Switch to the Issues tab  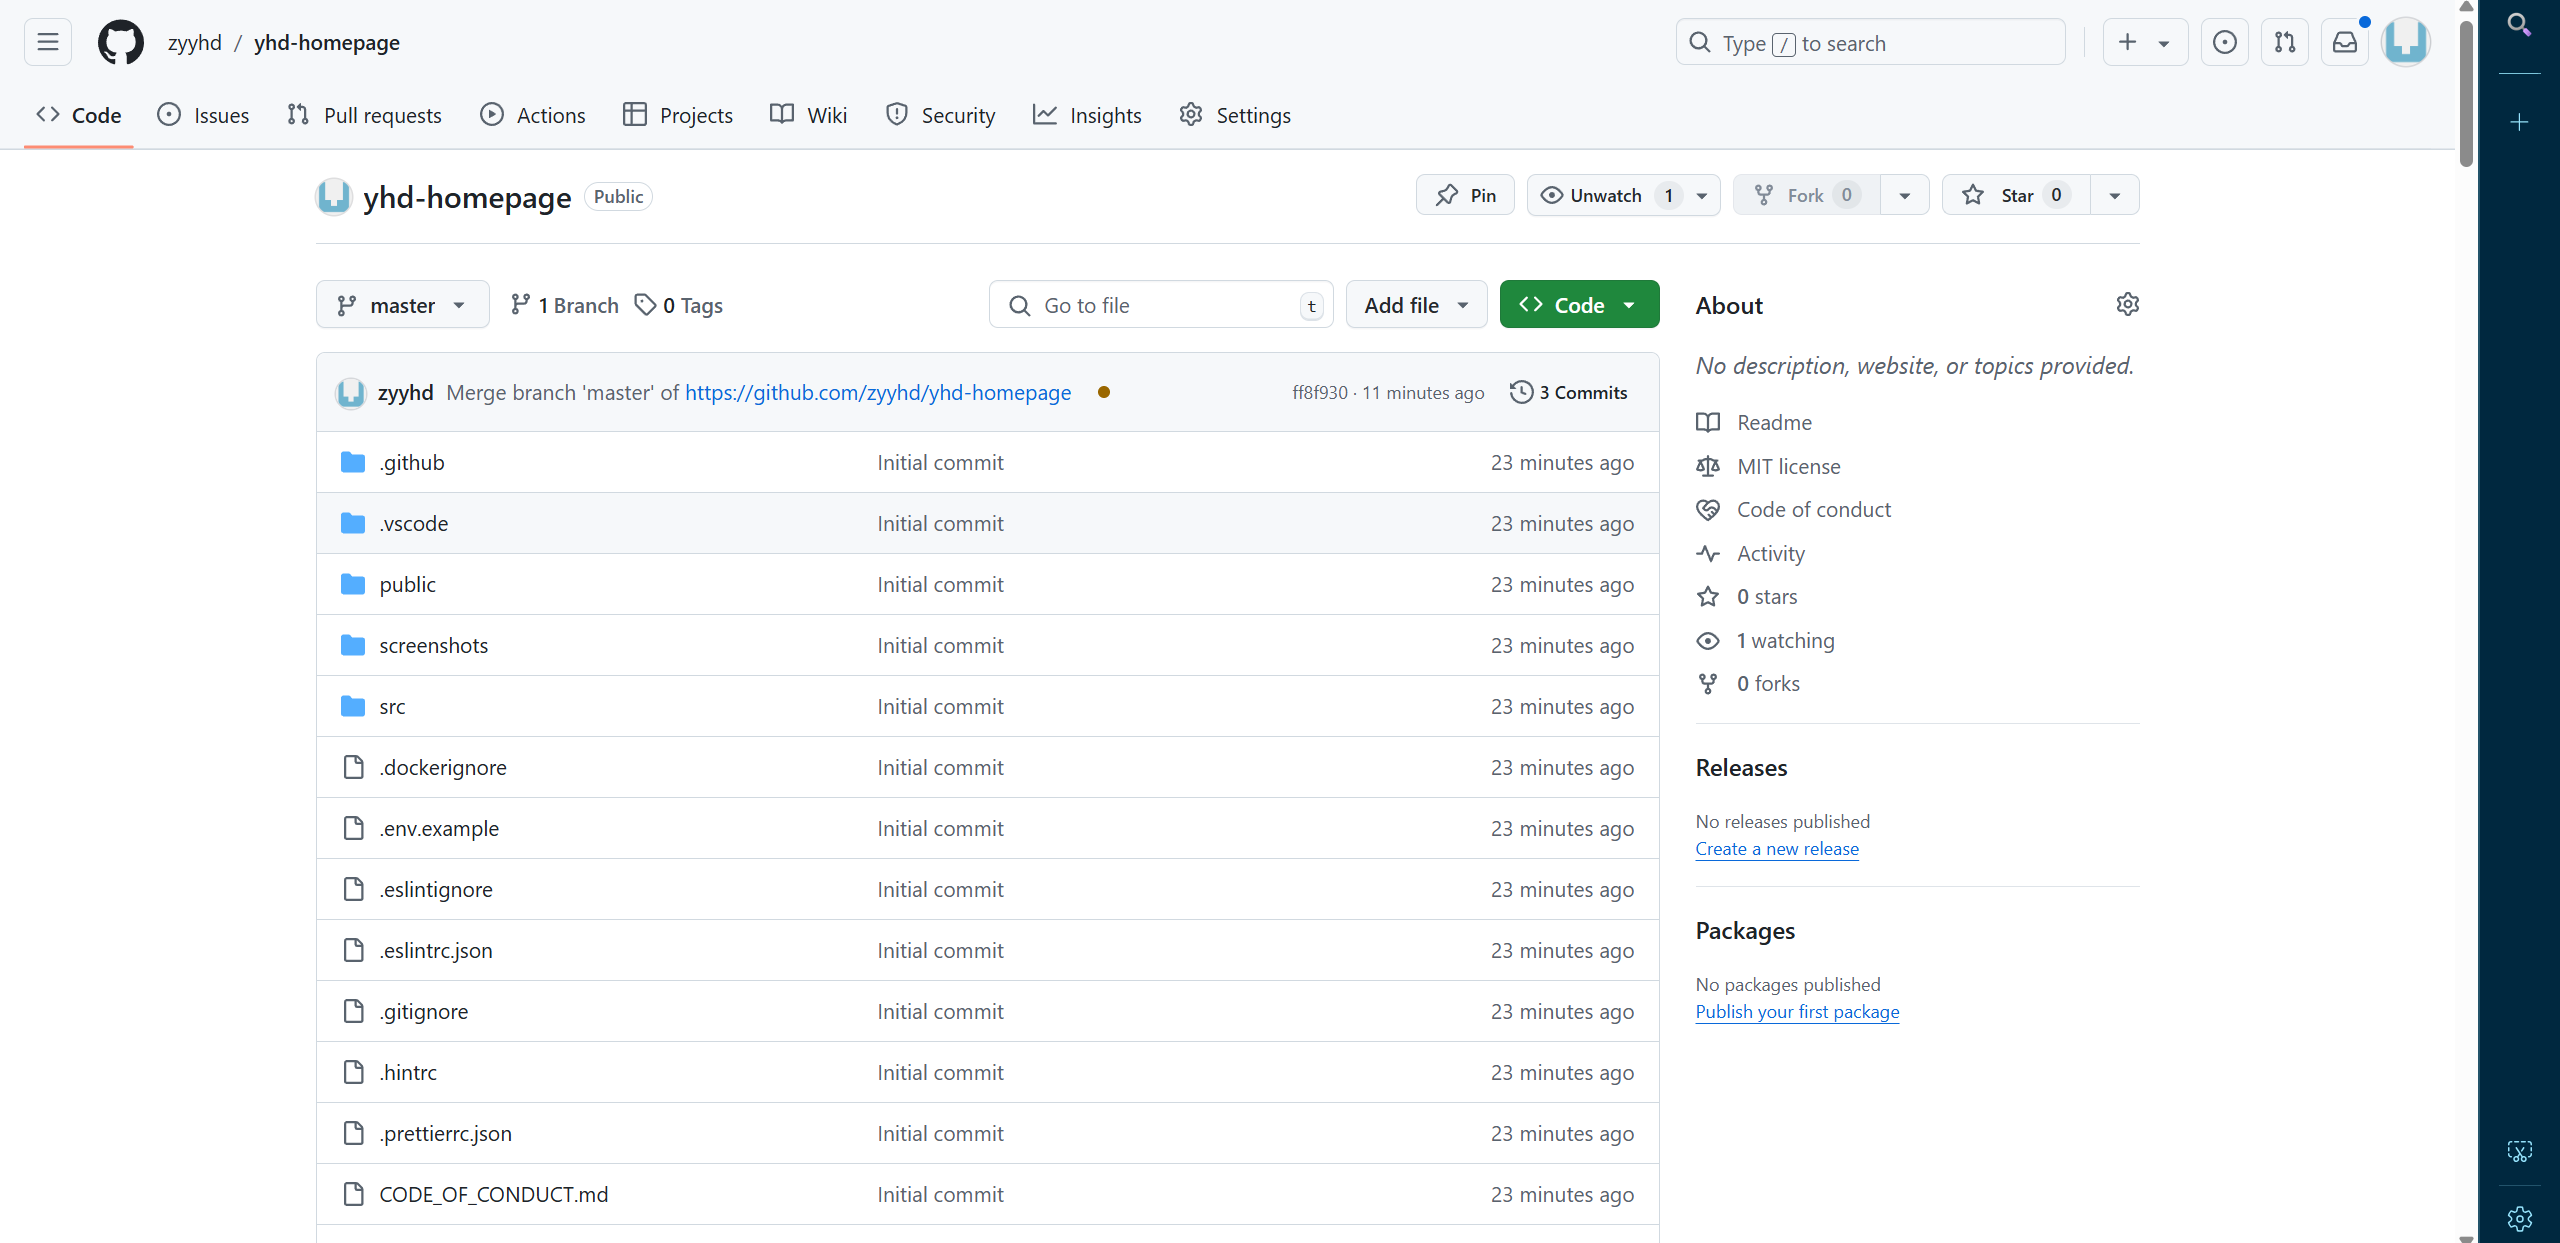tap(203, 115)
